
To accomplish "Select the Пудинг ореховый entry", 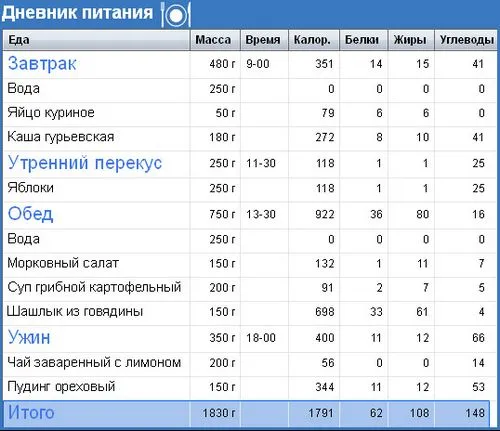I will 61,387.
